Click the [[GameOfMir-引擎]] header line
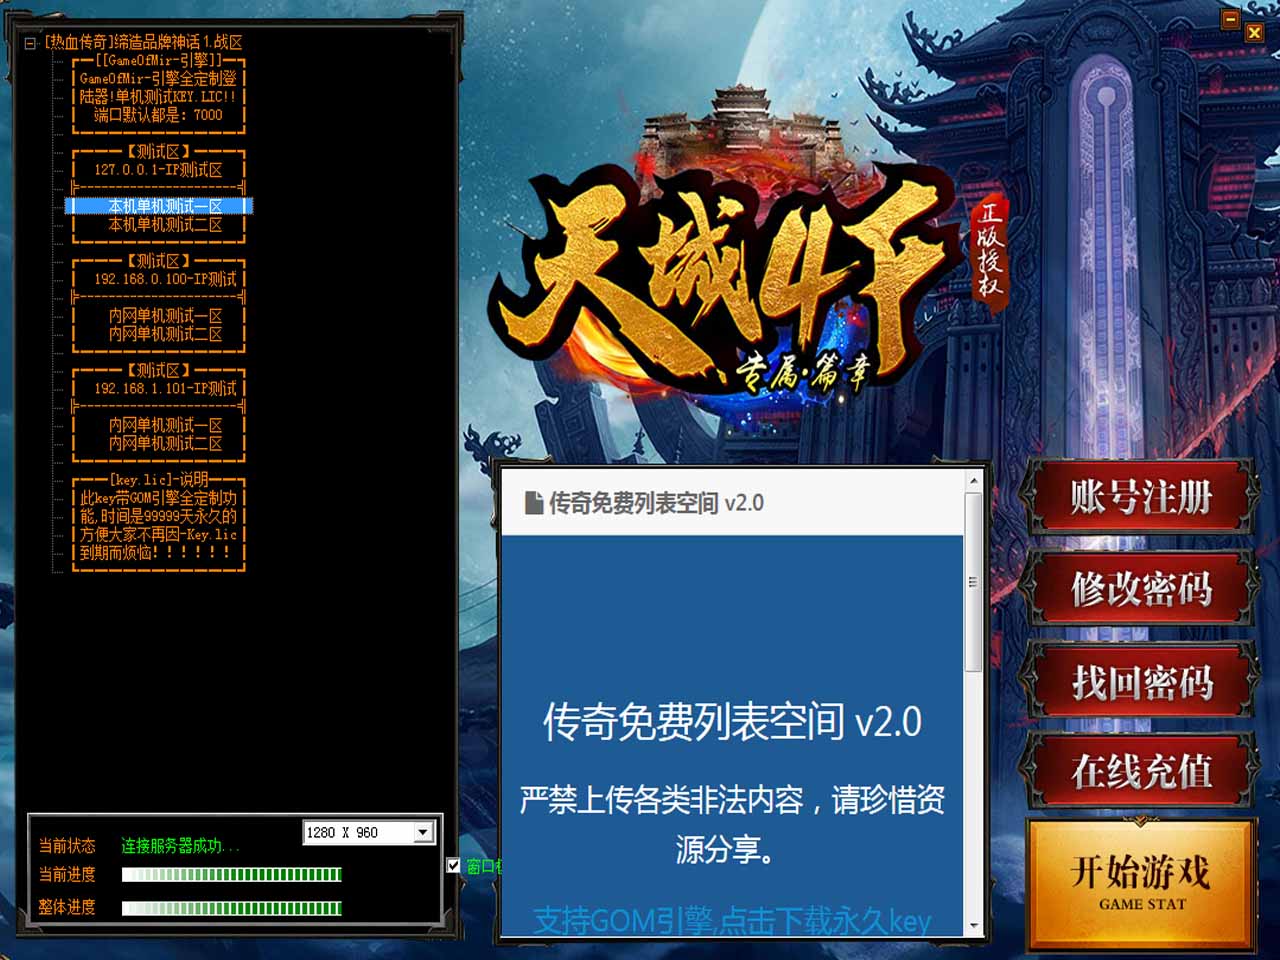The image size is (1280, 960). [x=158, y=60]
